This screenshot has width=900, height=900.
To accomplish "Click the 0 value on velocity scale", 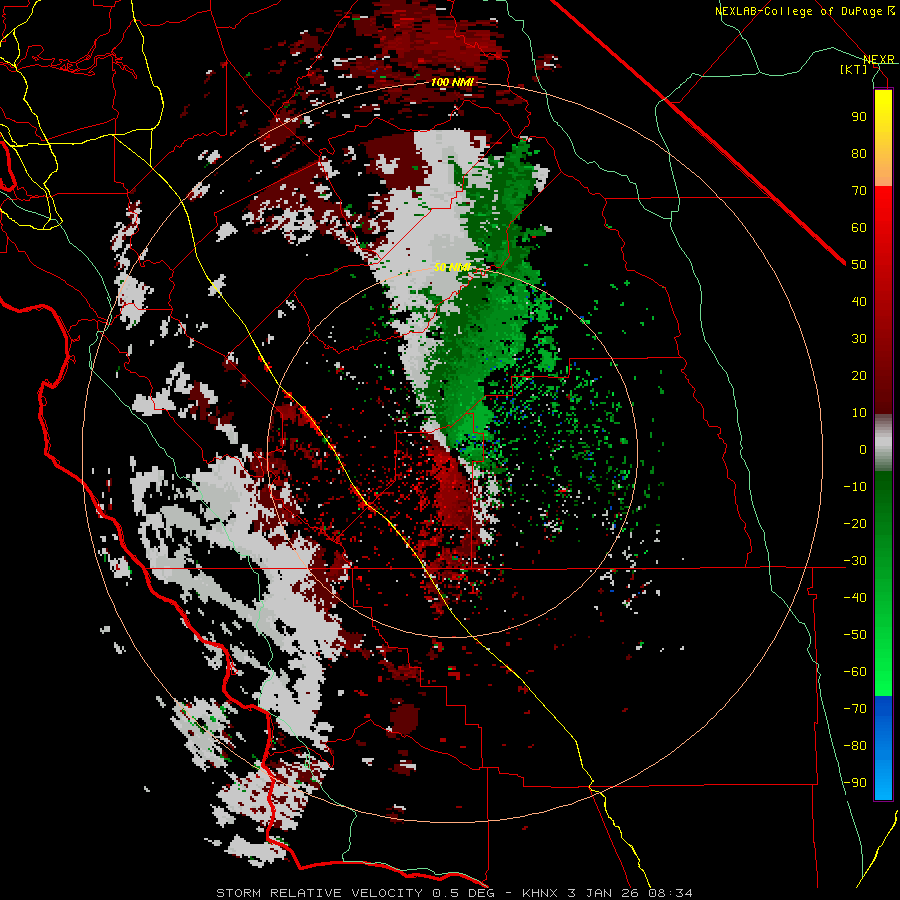I will click(x=863, y=449).
